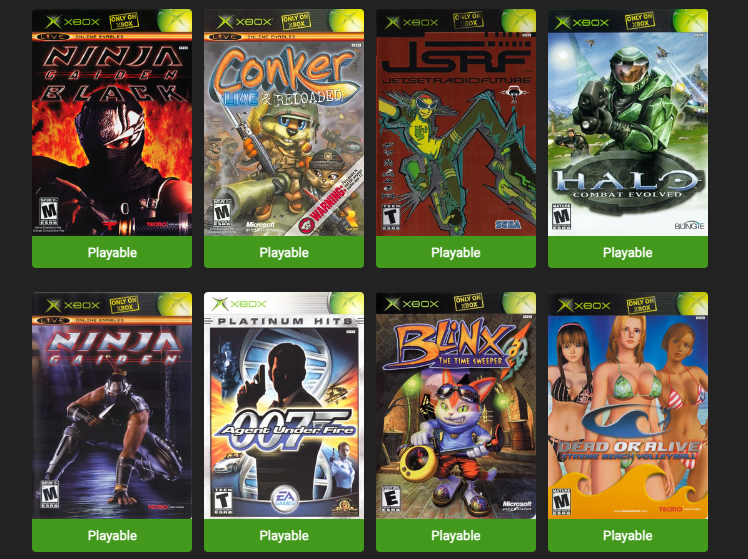Select the Playable label below 007 Agent Under Fire

pyautogui.click(x=284, y=535)
